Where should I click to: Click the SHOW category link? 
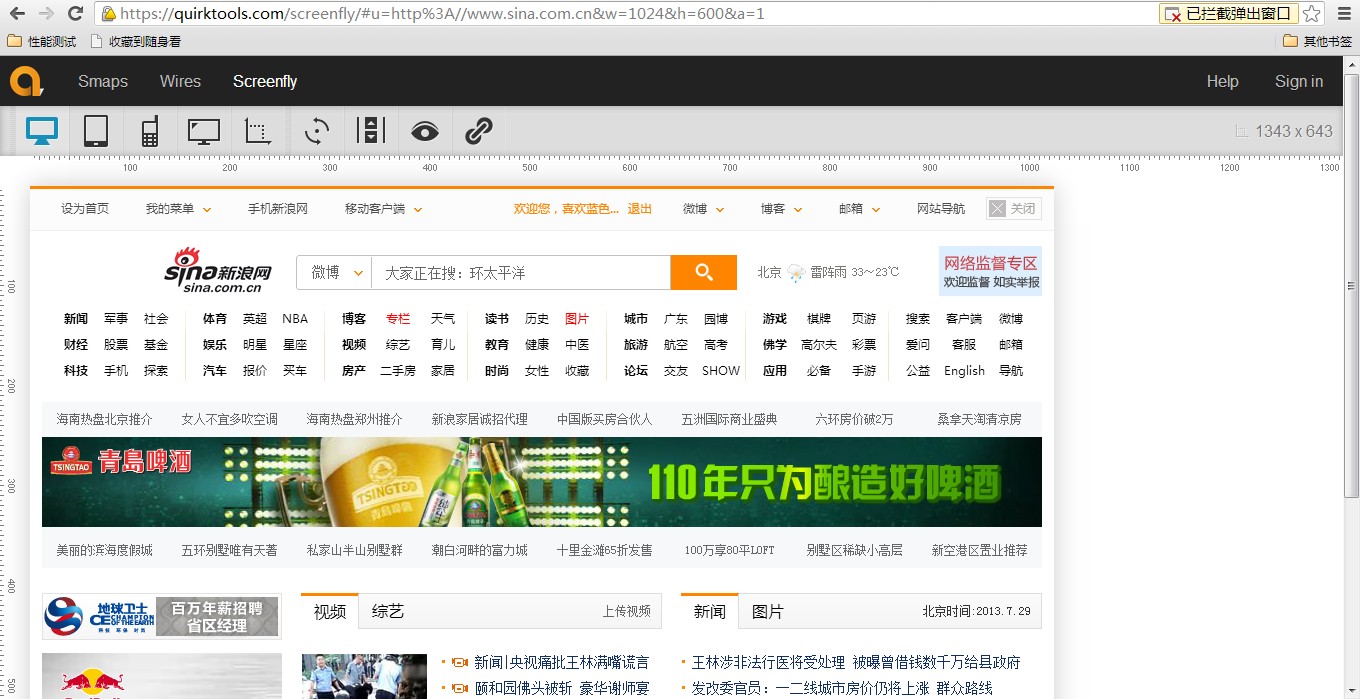tap(721, 371)
